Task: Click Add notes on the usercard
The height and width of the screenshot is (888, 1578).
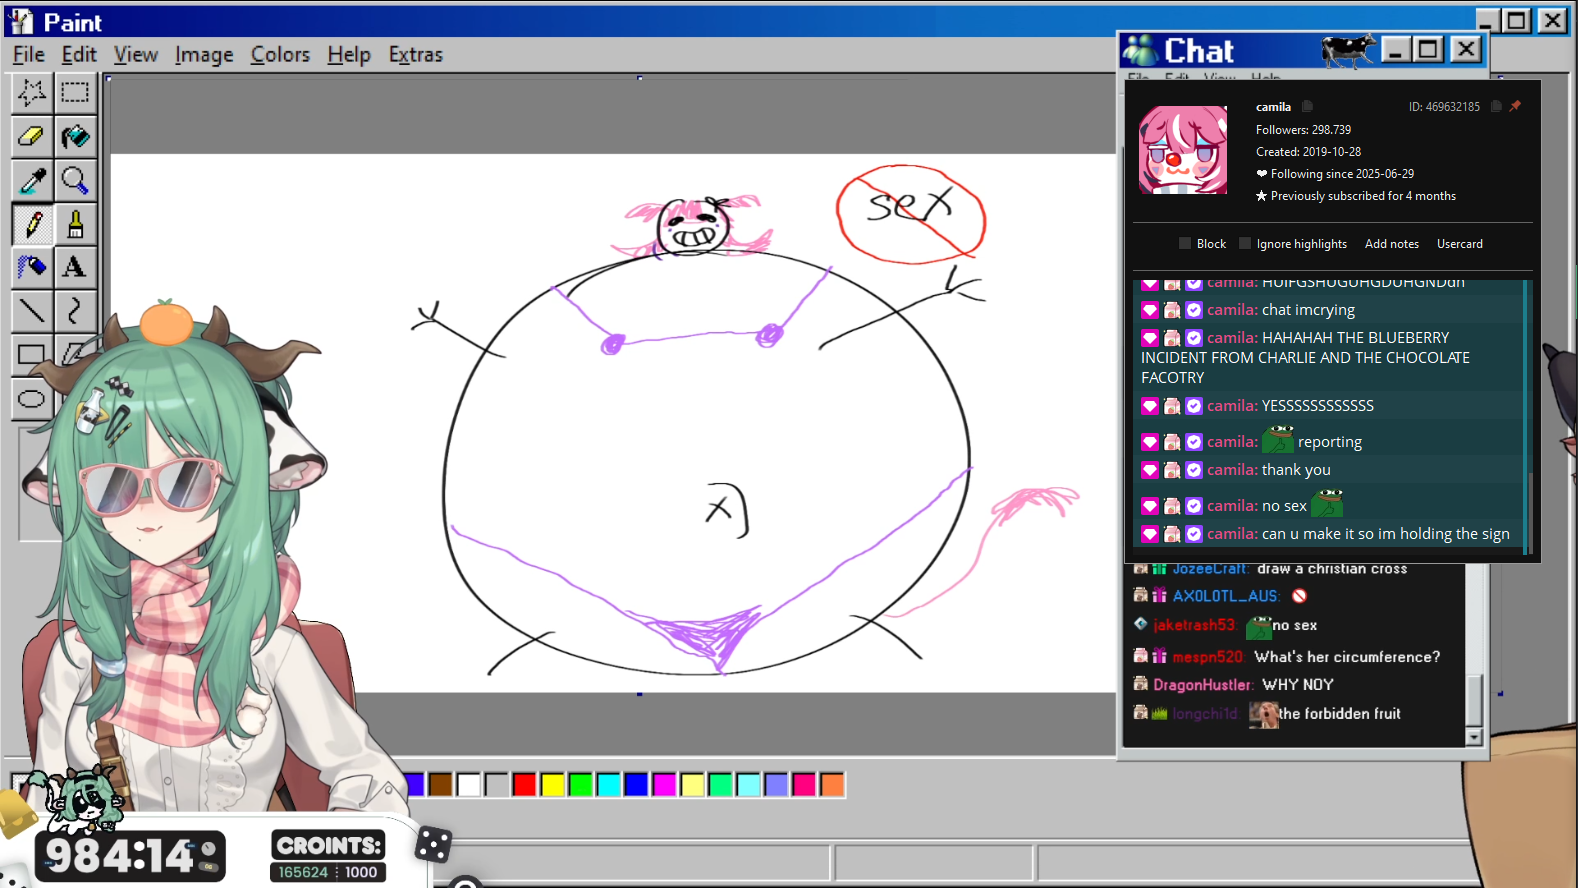Action: (1392, 244)
